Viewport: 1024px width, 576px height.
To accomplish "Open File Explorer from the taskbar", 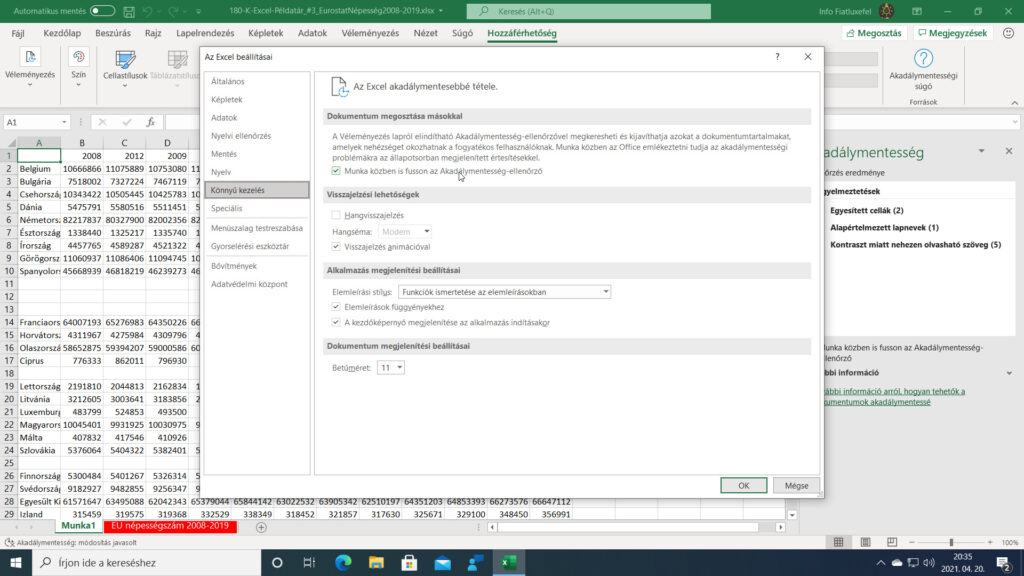I will (x=376, y=562).
